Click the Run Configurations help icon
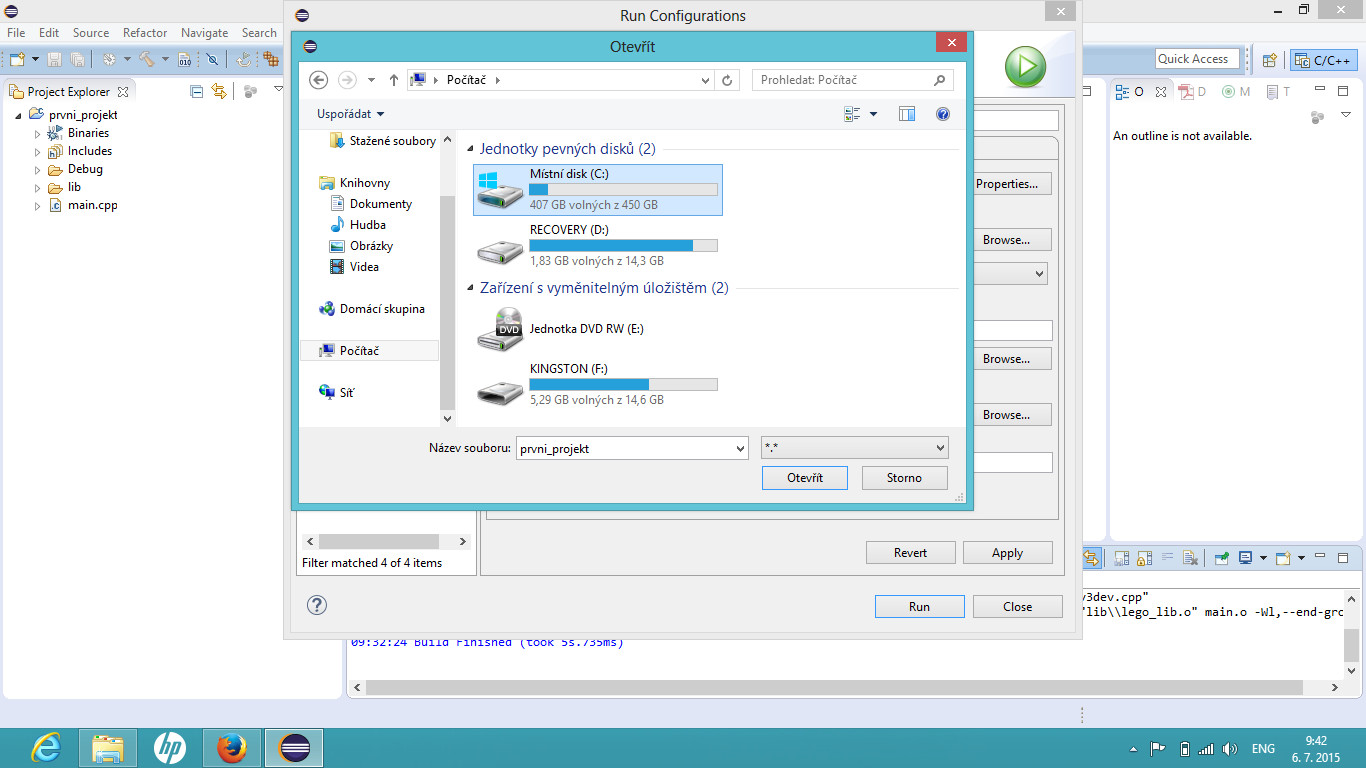The height and width of the screenshot is (768, 1366). (317, 605)
